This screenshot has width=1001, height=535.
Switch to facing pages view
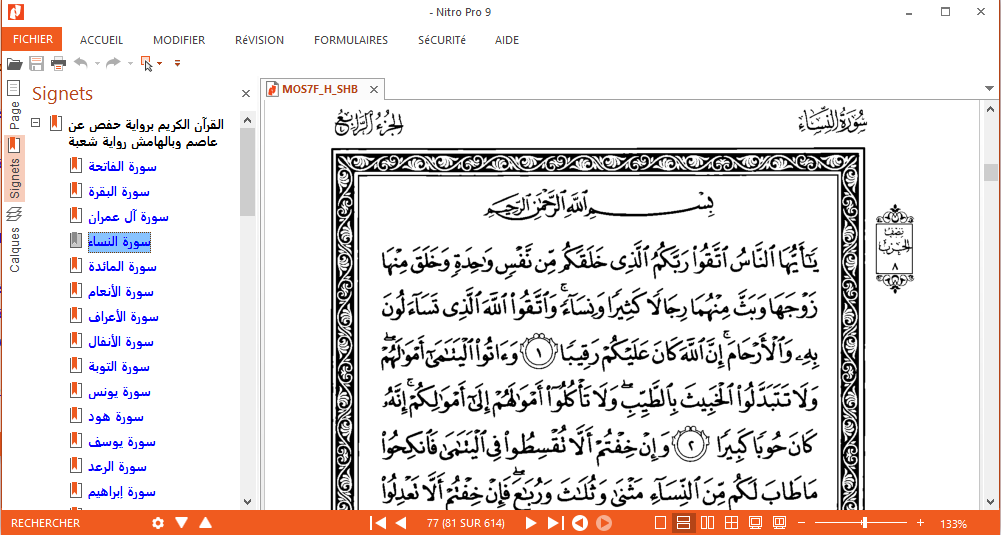(707, 524)
